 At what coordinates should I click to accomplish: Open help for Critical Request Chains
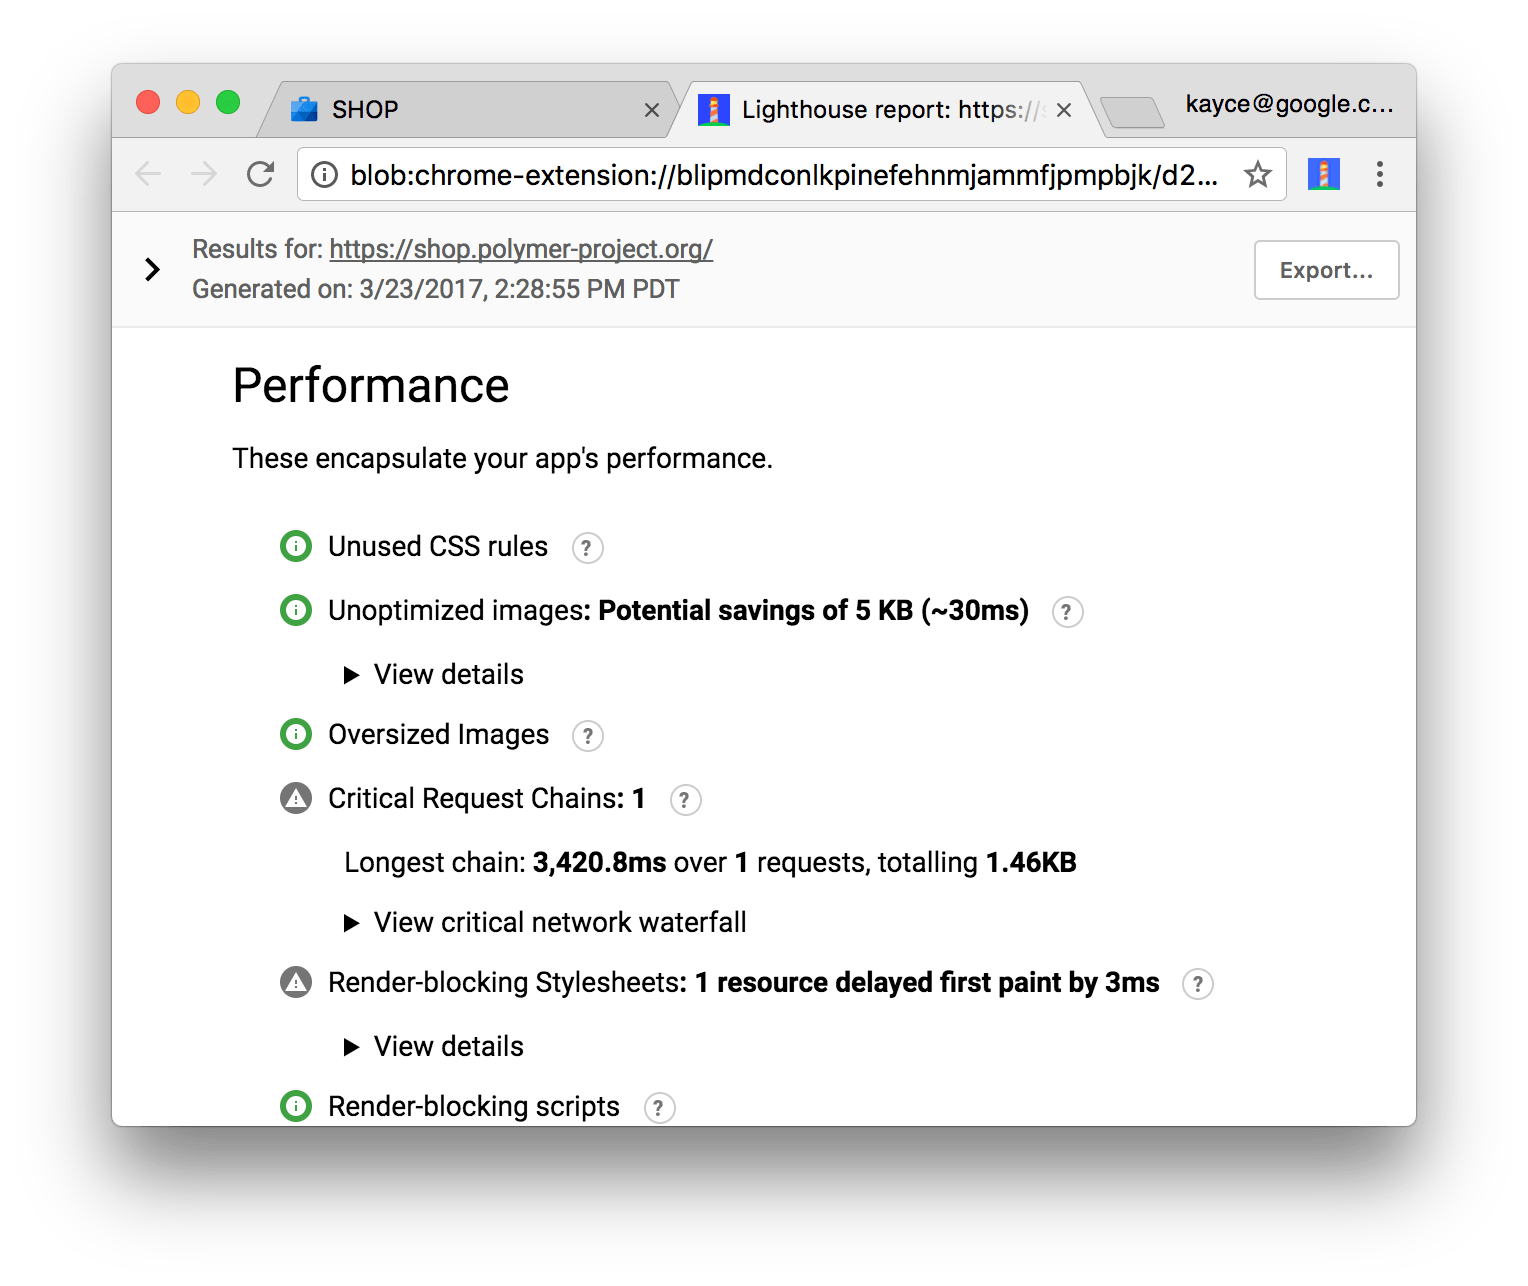685,800
